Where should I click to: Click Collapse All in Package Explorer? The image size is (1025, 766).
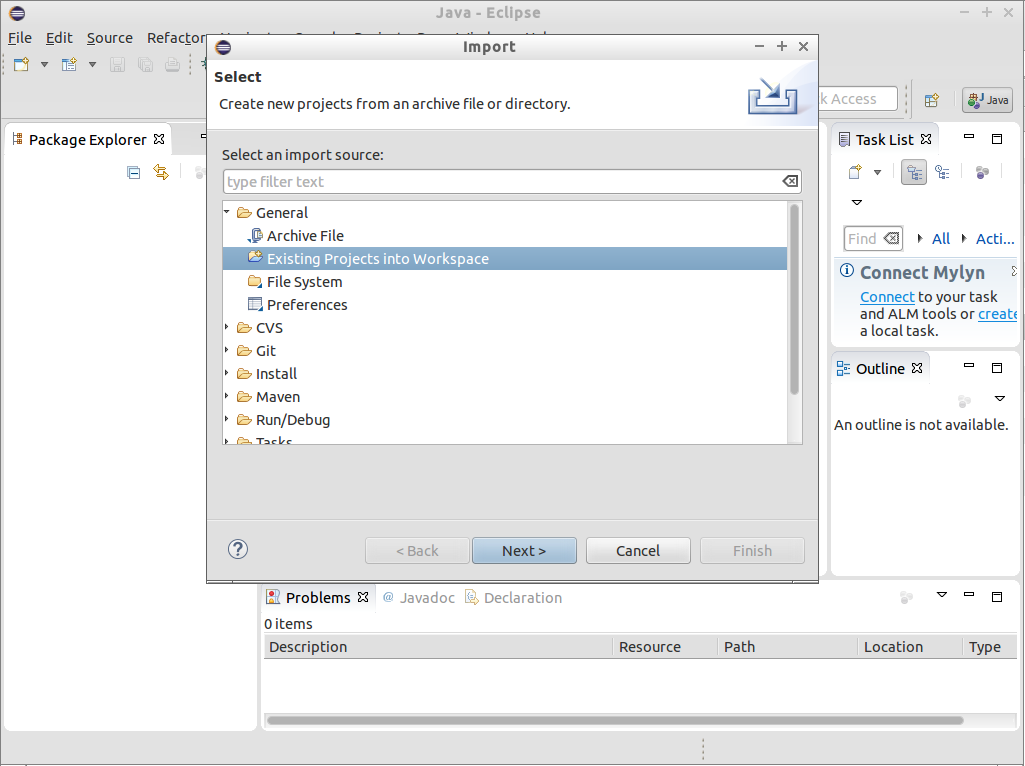133,173
